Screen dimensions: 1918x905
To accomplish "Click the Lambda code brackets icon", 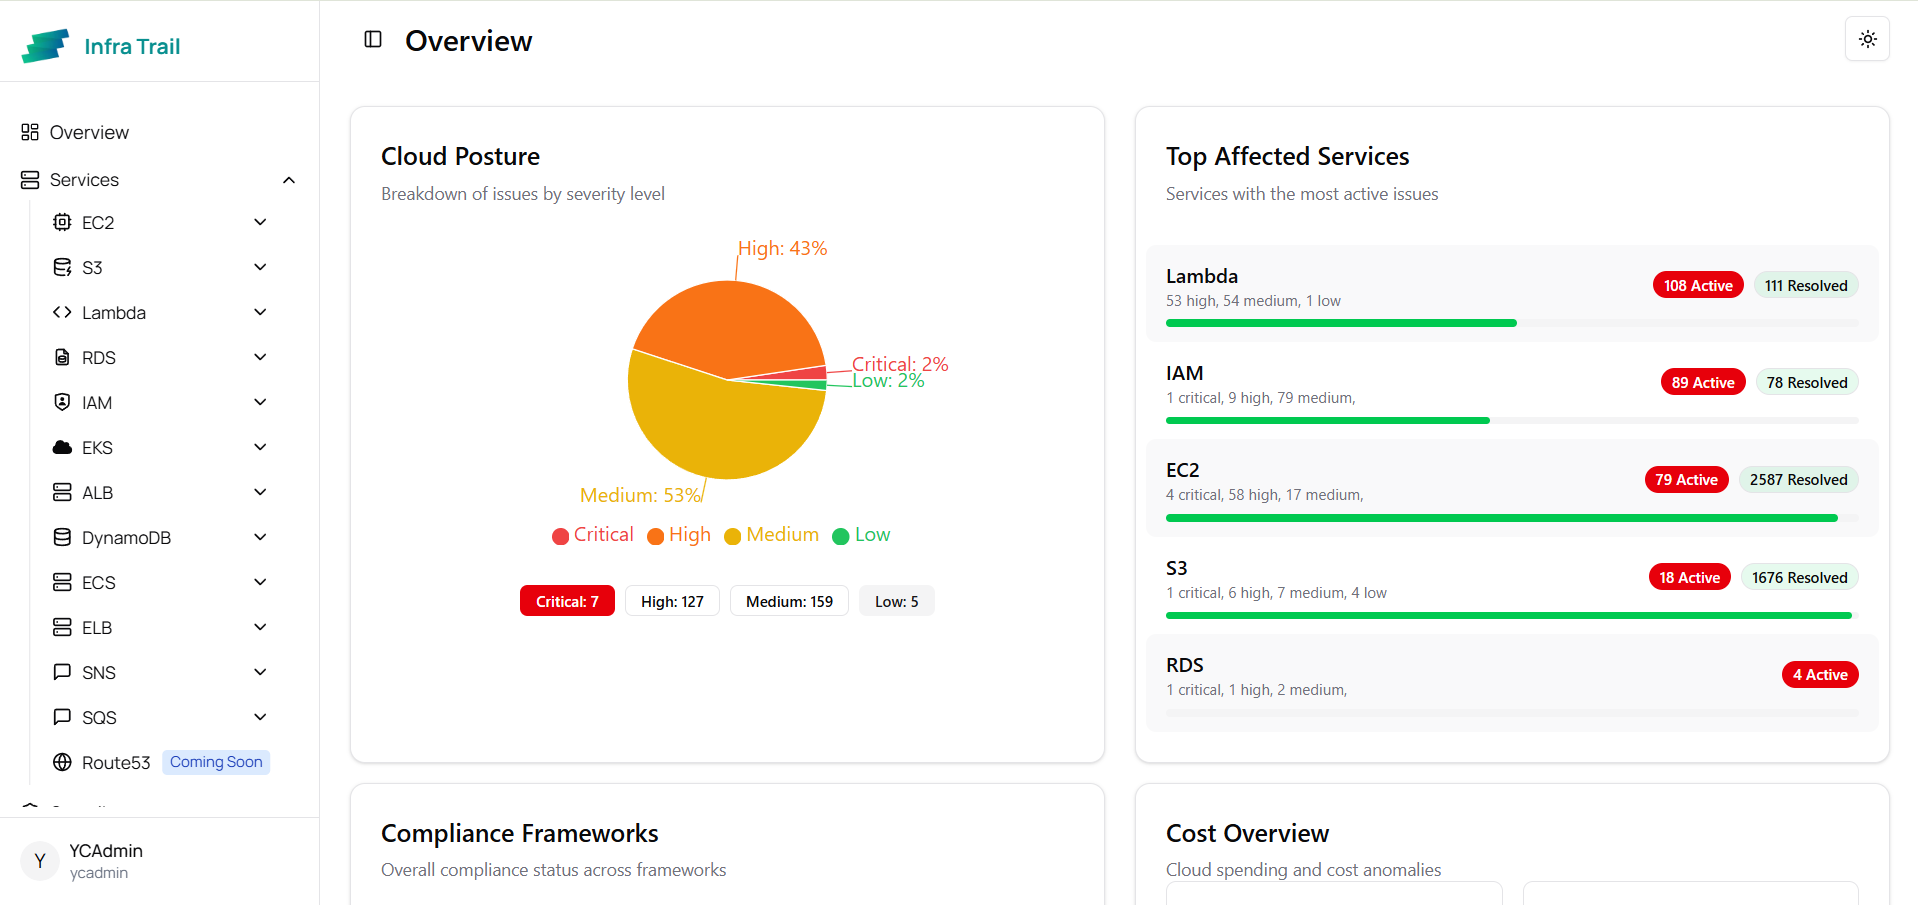I will click(62, 312).
